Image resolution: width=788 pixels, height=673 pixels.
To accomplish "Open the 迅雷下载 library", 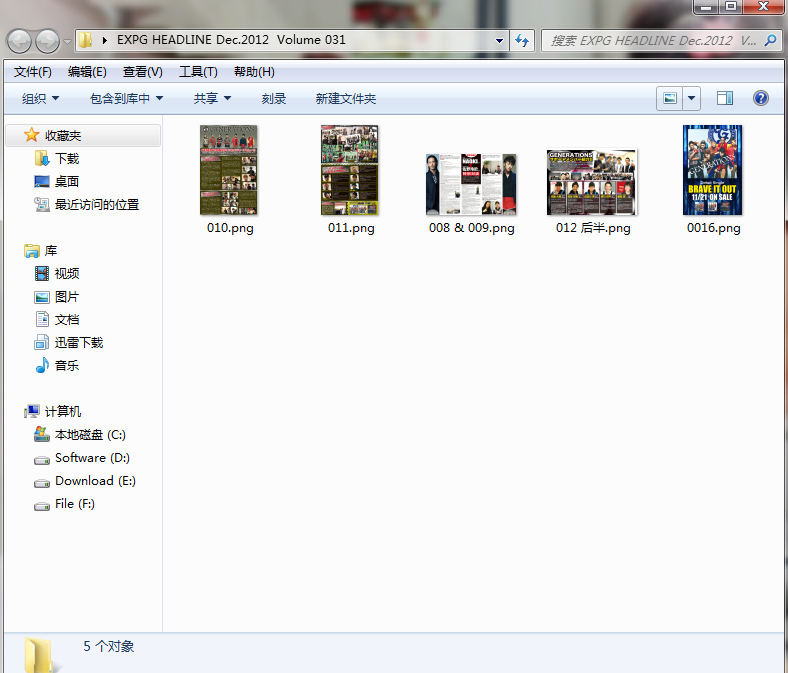I will coord(79,343).
